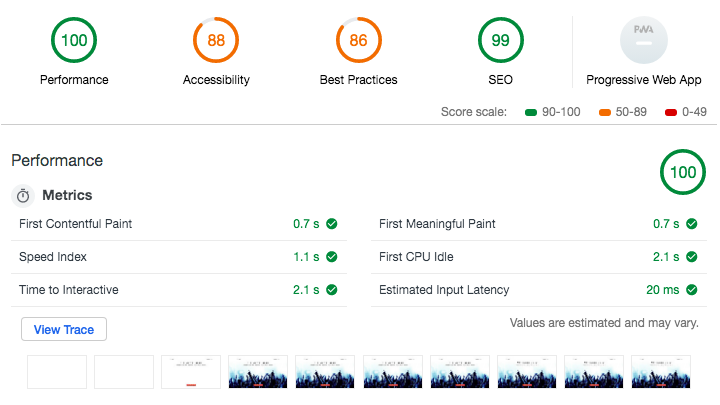720x405 pixels.
Task: Click the Performance section title heading
Action: coord(57,160)
